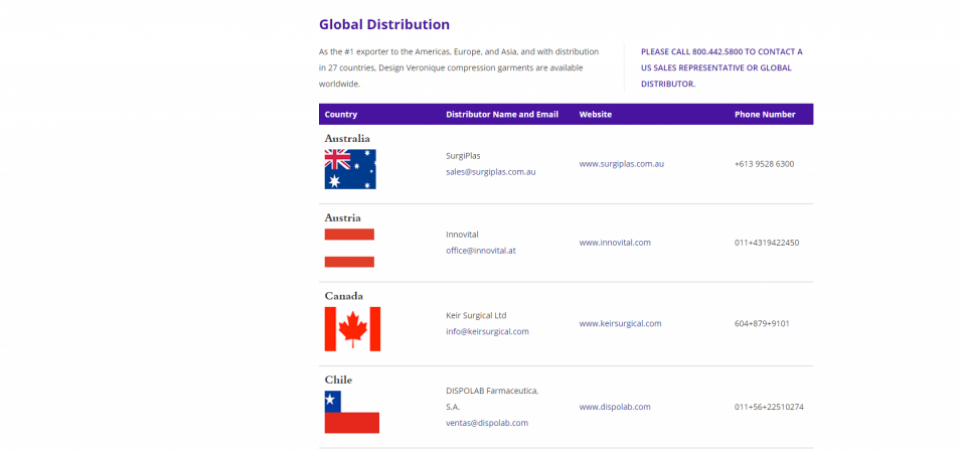Email sales@surgiplas.com.au
Screen dimensions: 960x450
491,172
